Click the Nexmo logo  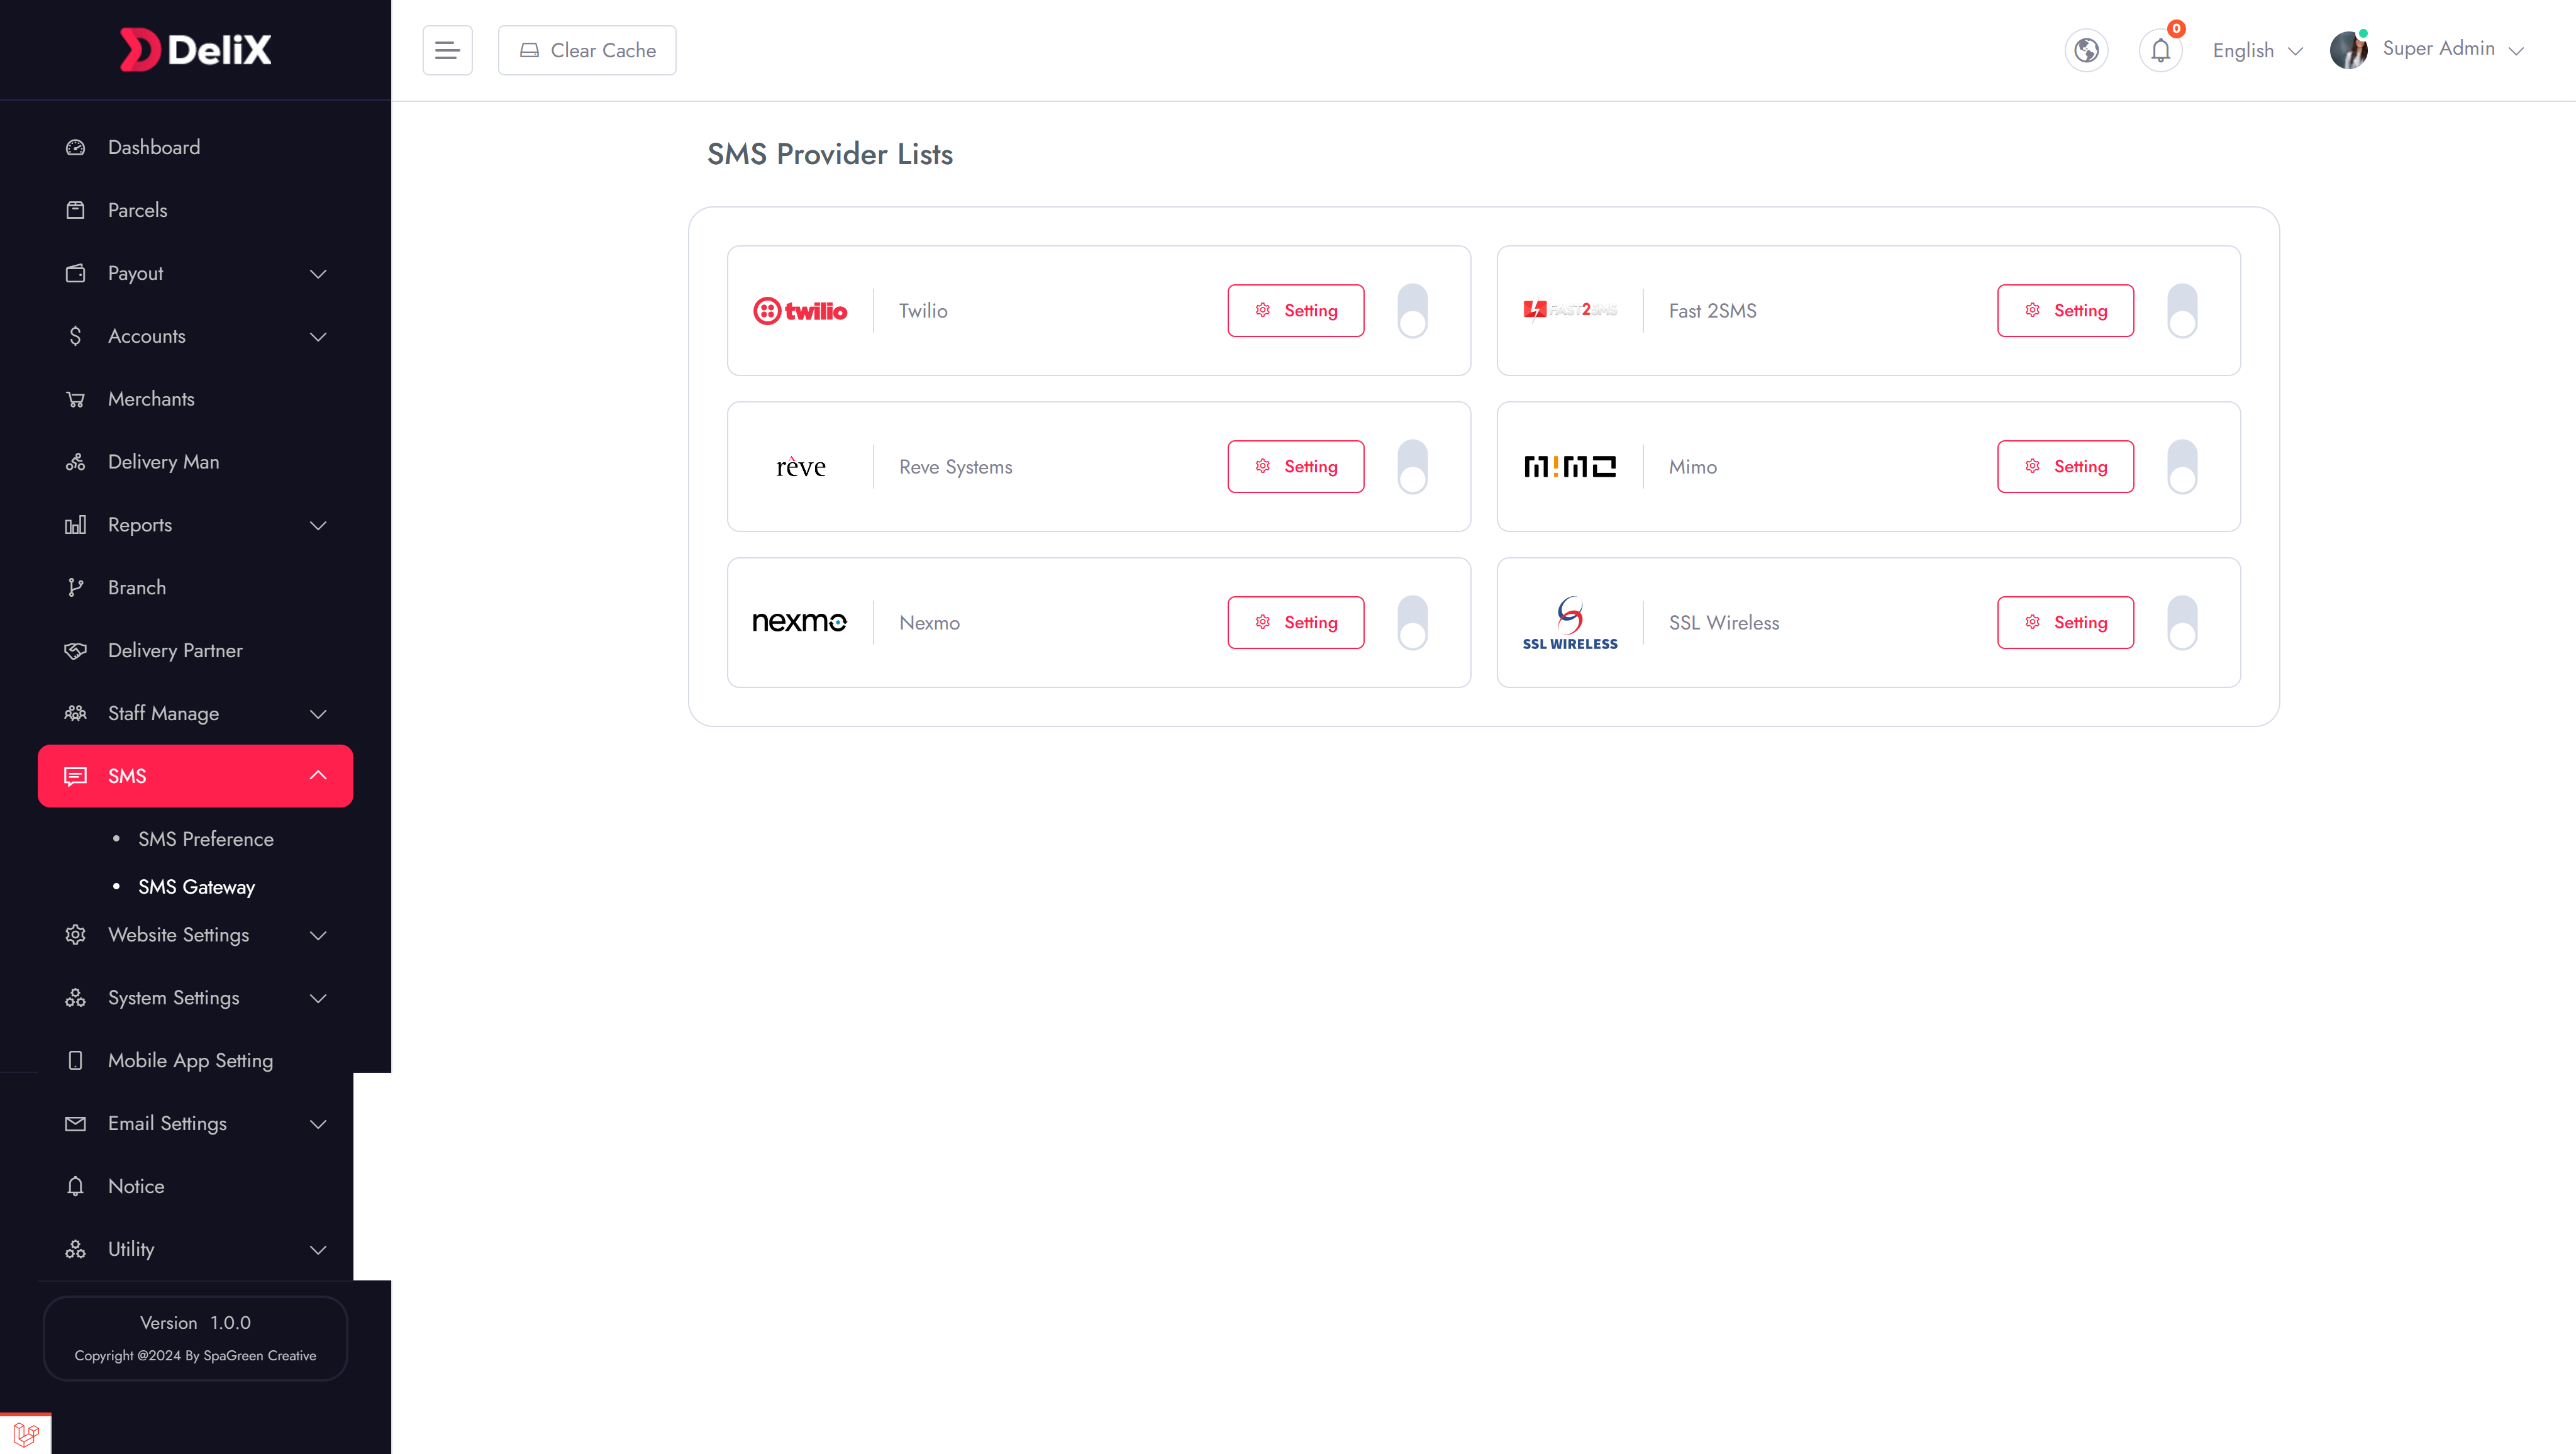(x=800, y=622)
